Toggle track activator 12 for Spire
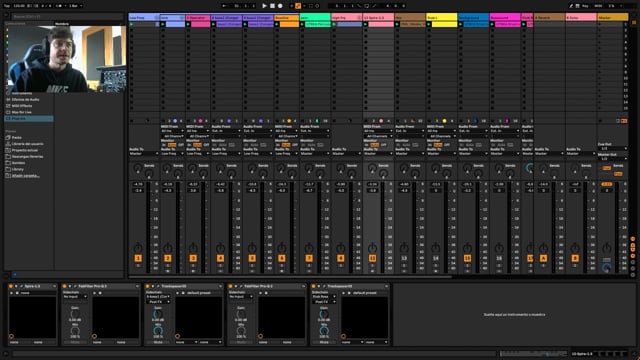The width and height of the screenshot is (640, 360). click(x=372, y=258)
